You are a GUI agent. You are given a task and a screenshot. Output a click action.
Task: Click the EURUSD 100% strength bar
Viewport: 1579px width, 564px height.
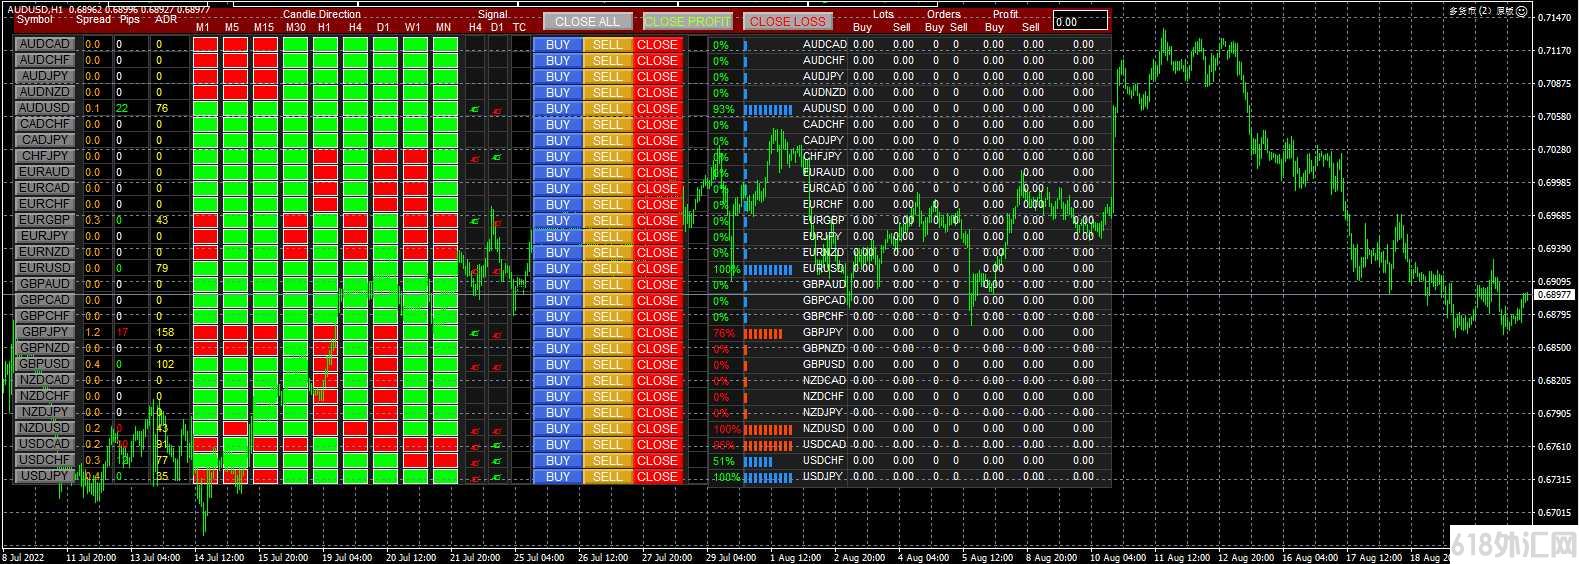coord(768,269)
